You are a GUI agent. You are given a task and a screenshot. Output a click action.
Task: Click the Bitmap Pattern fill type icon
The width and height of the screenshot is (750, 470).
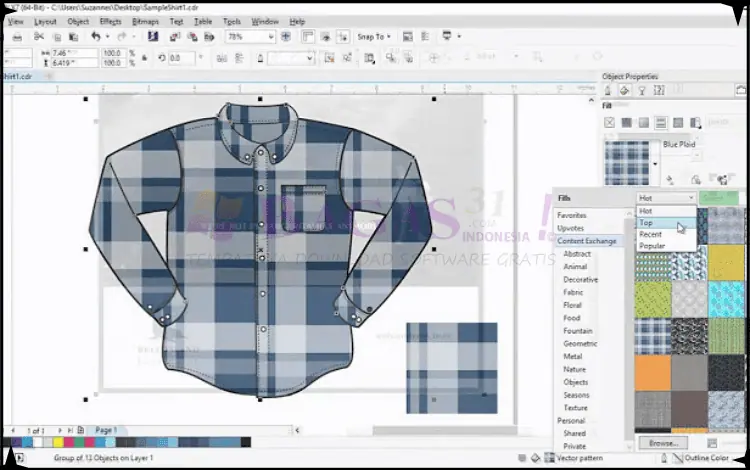click(679, 123)
